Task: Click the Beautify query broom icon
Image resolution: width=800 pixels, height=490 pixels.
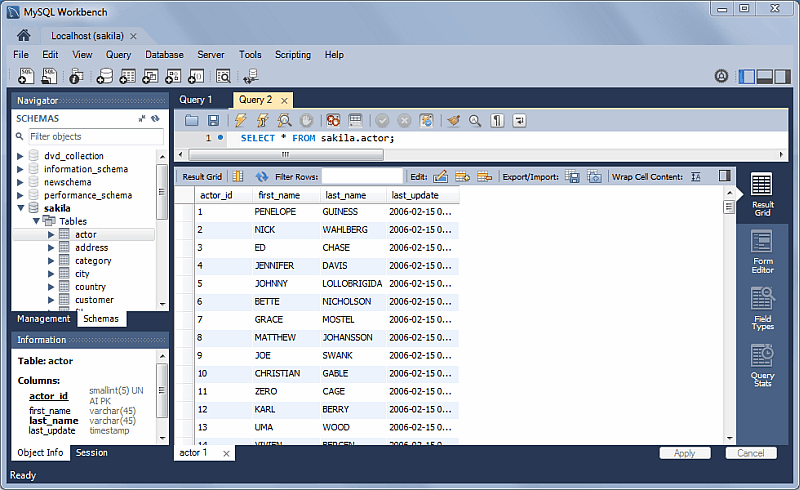Action: (x=453, y=120)
